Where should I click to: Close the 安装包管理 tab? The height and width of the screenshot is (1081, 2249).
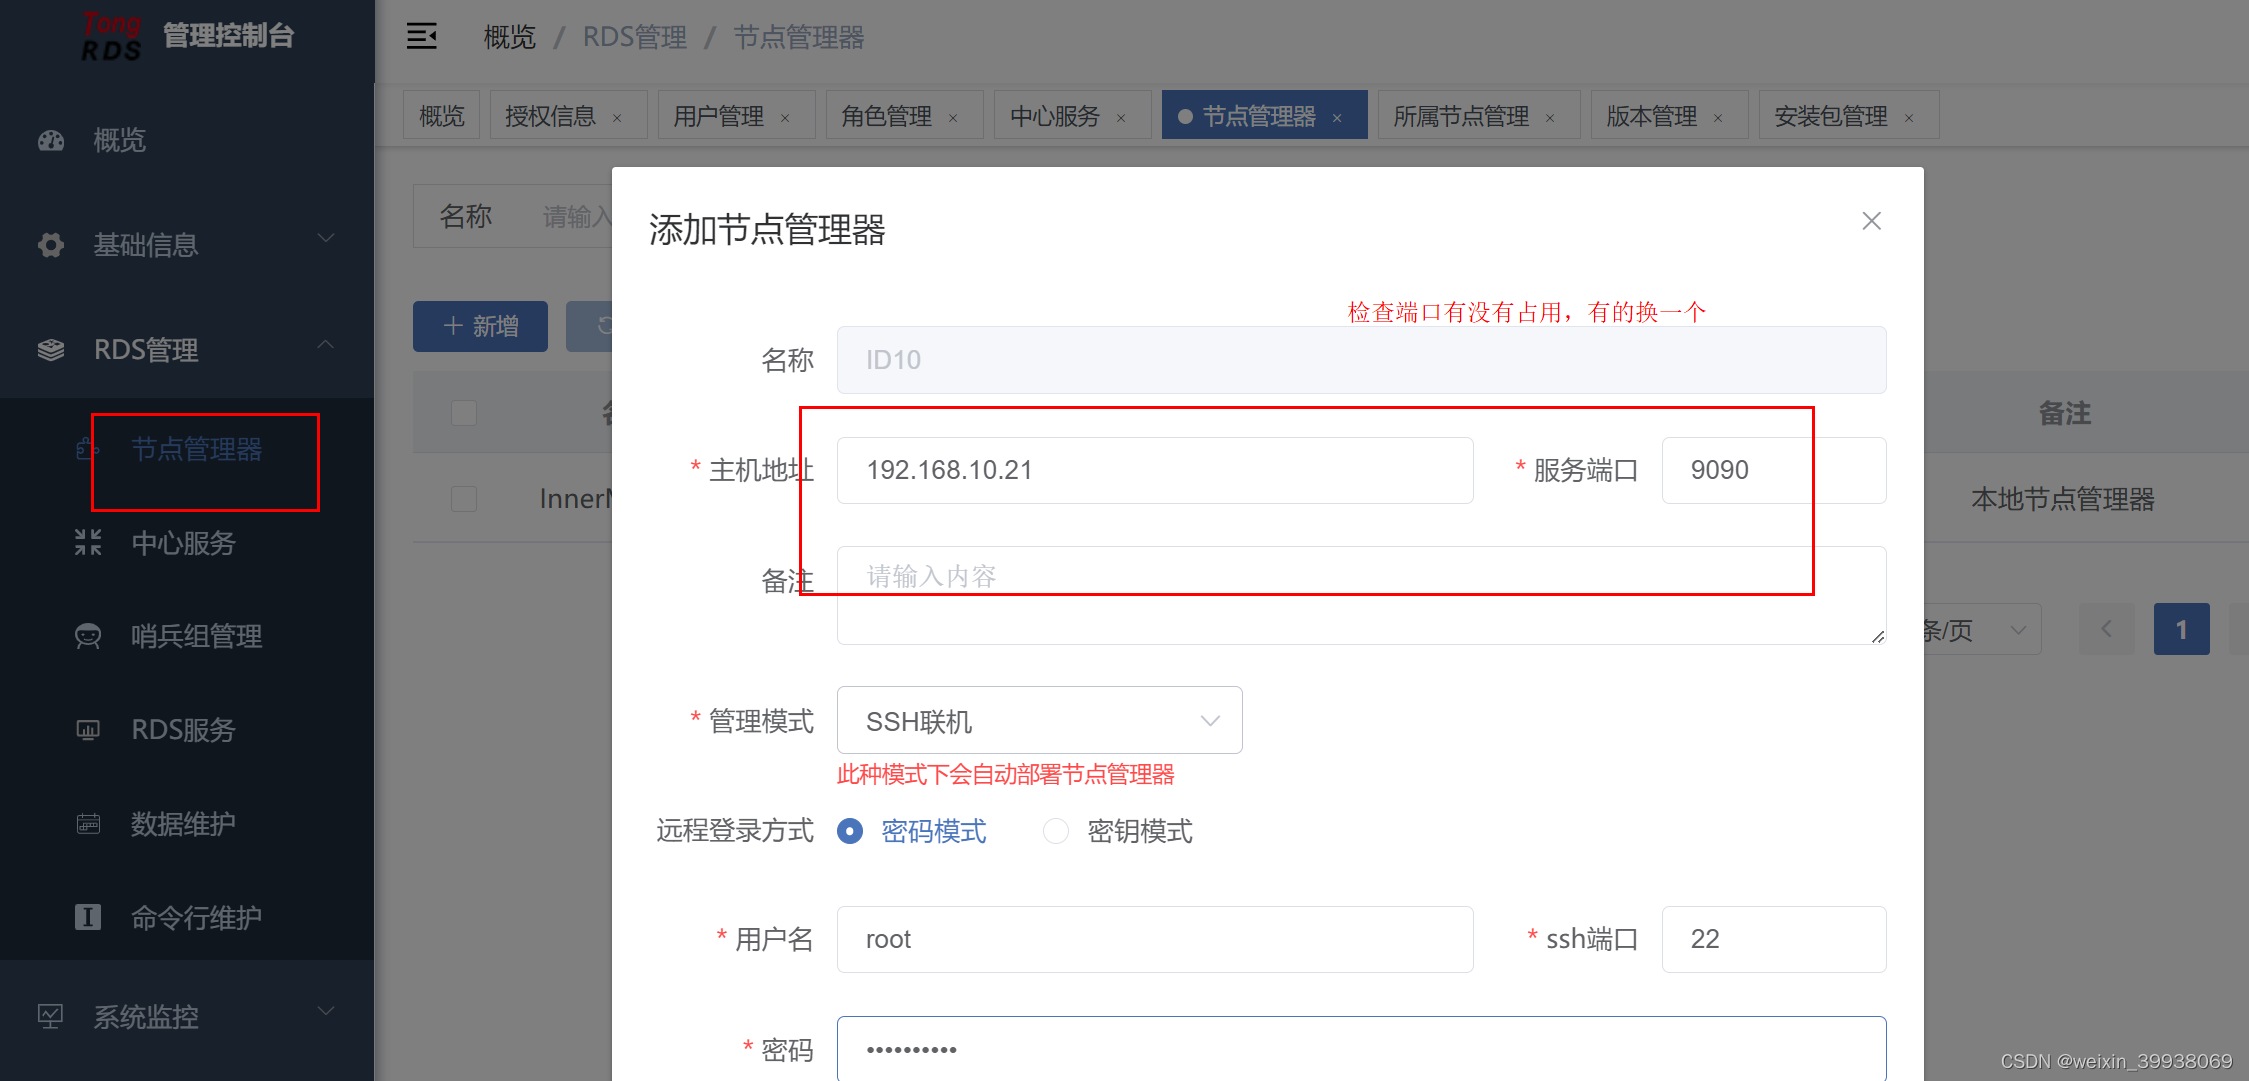pyautogui.click(x=1909, y=118)
